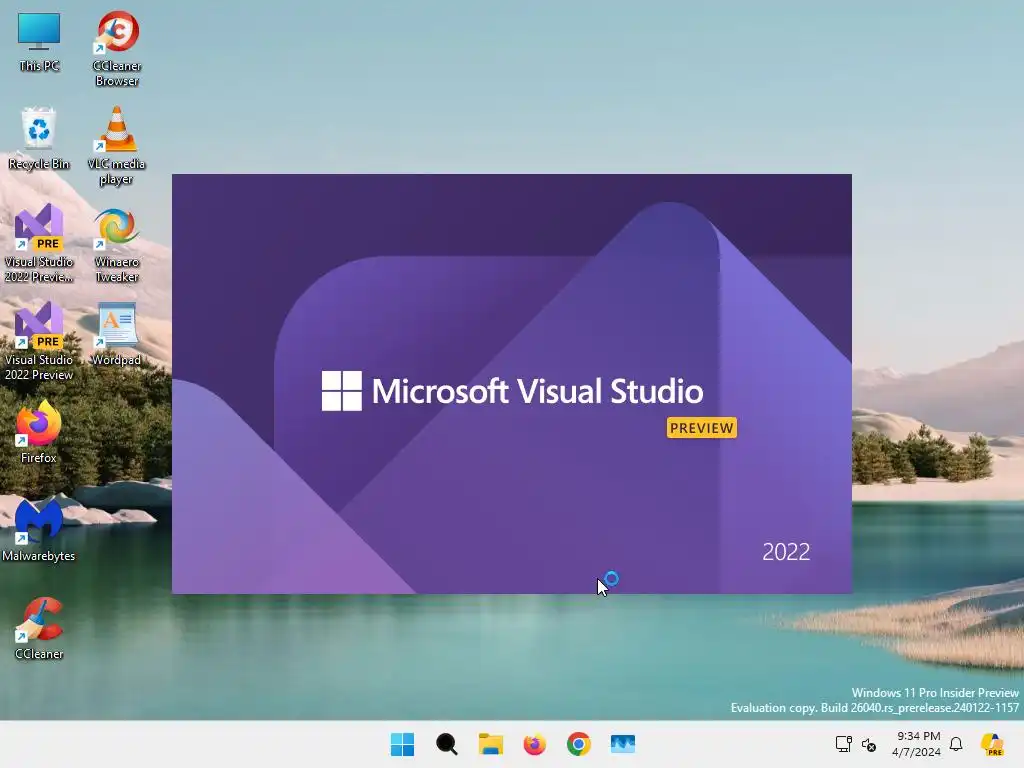Select Visual Studio 2022 Preview shortcut beside Wordpad

(x=39, y=341)
